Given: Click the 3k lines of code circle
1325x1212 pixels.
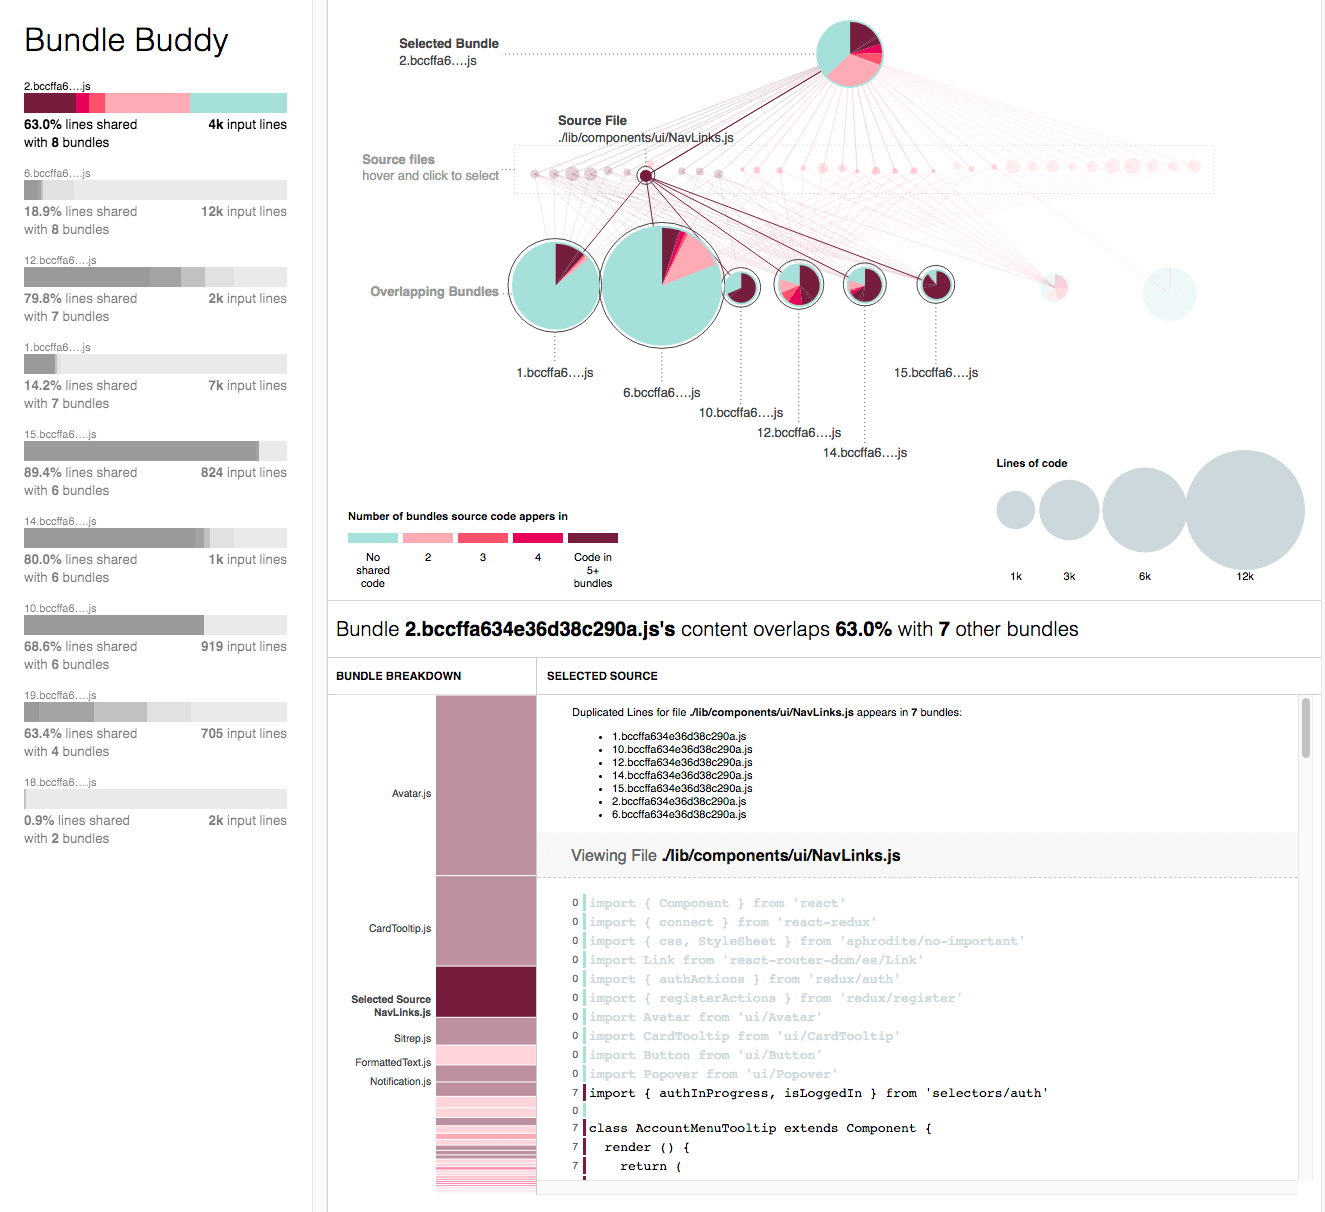Looking at the screenshot, I should 1069,510.
